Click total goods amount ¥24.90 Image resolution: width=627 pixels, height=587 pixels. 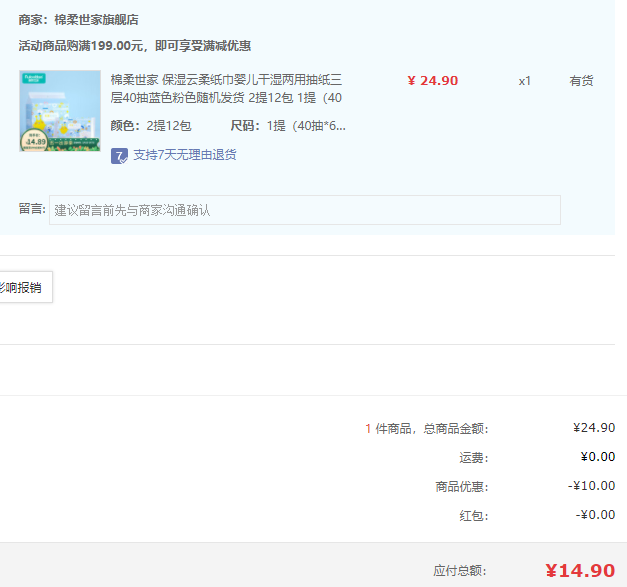coord(594,428)
